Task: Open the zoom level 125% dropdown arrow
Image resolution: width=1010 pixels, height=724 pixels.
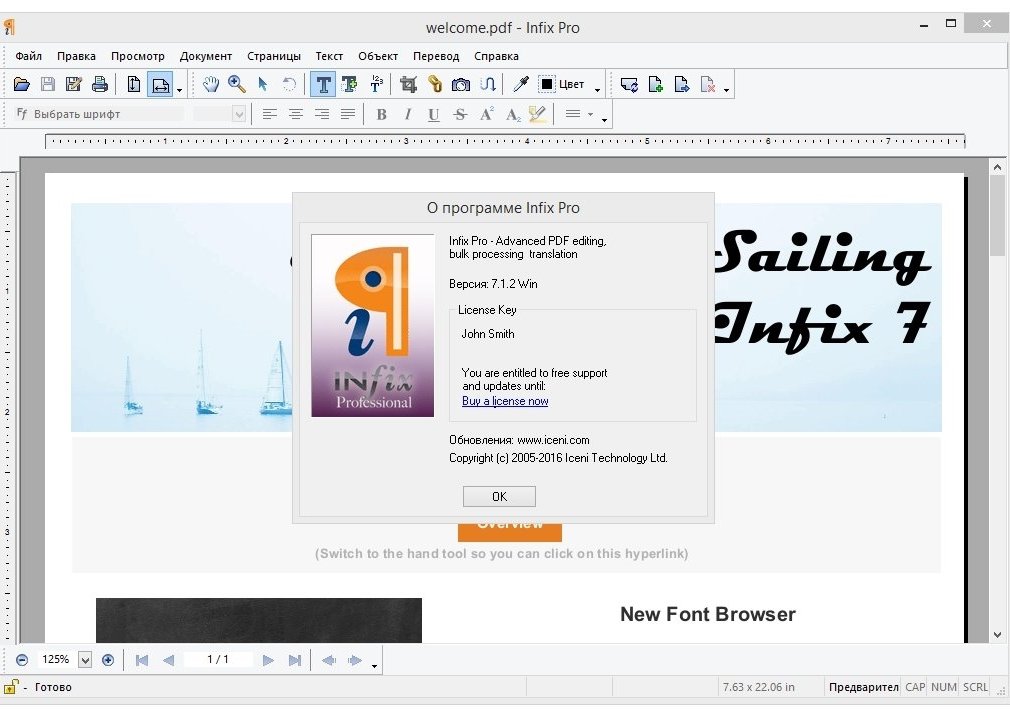Action: (85, 660)
